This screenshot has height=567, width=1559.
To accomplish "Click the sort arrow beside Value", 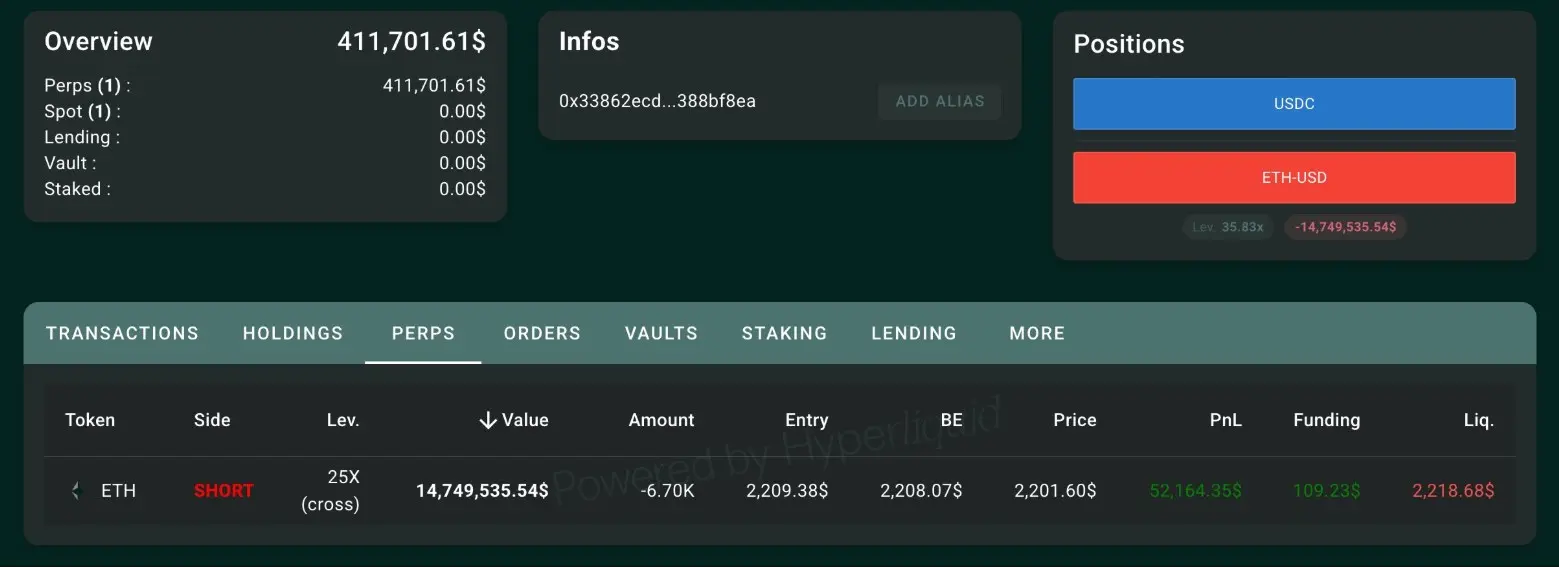I will pos(488,421).
